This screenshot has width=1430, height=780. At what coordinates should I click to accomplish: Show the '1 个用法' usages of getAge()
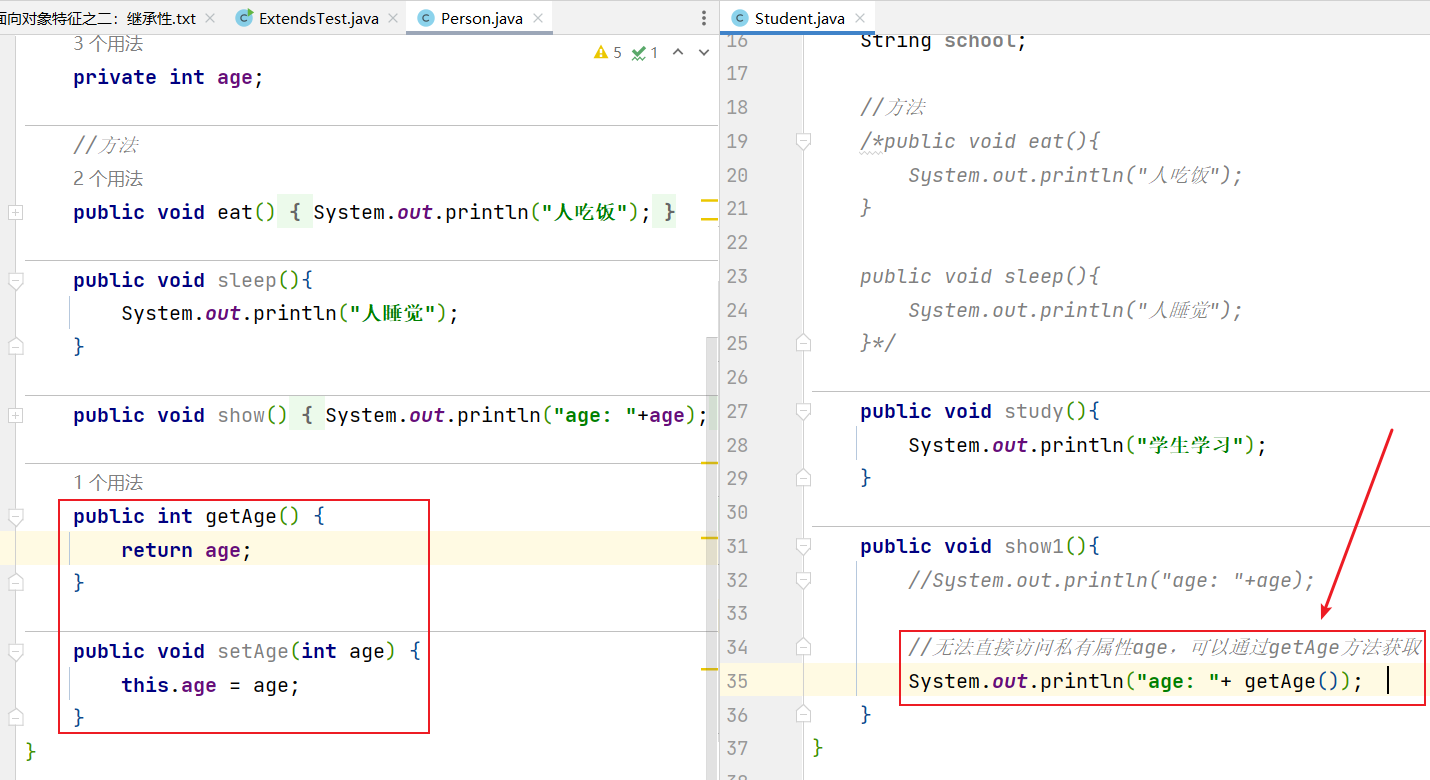point(108,483)
